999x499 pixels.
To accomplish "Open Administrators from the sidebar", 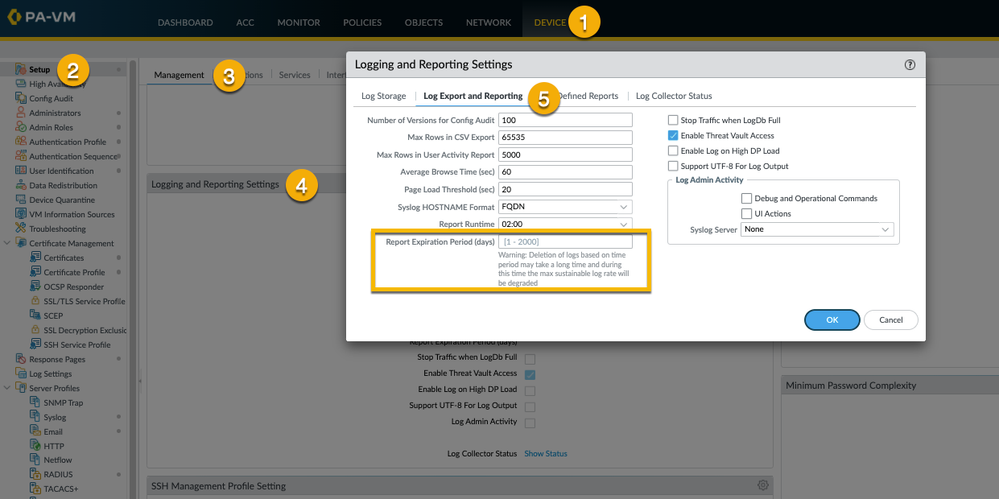I will pos(54,113).
